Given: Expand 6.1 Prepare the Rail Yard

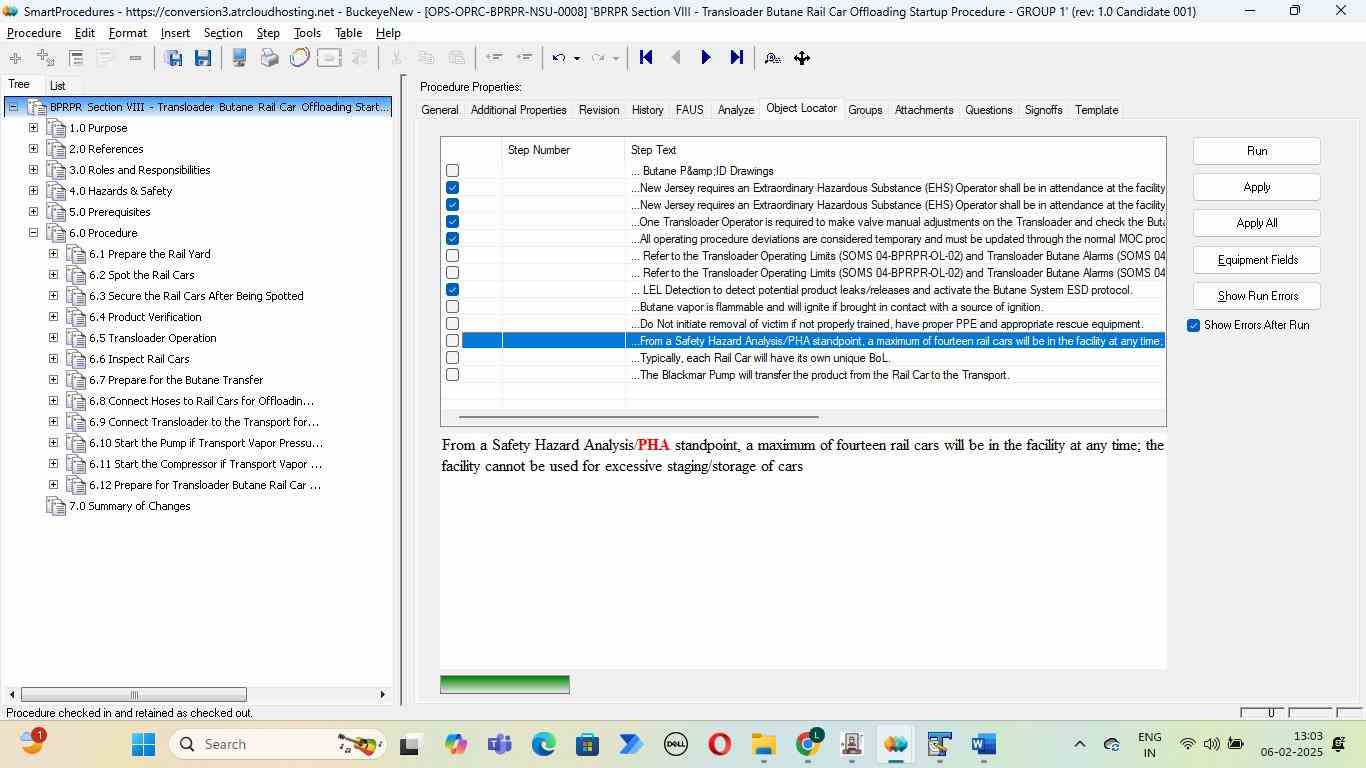Looking at the screenshot, I should pyautogui.click(x=53, y=254).
